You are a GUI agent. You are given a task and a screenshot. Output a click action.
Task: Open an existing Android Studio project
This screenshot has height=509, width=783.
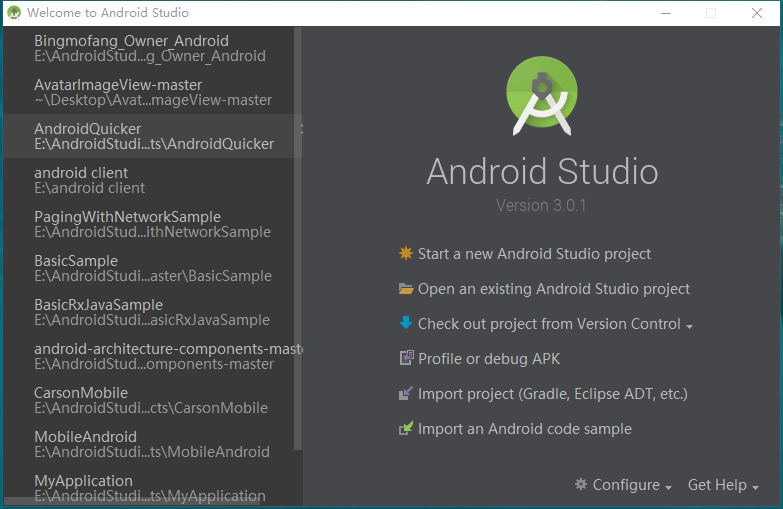pos(554,289)
